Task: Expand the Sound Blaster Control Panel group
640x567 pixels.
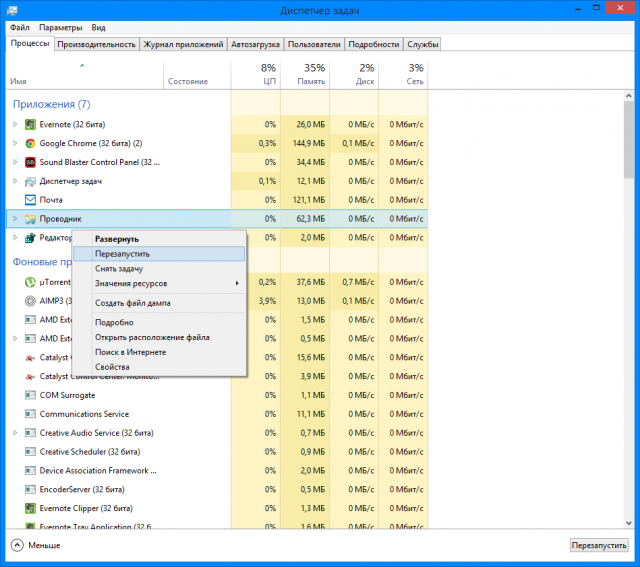Action: [15, 162]
